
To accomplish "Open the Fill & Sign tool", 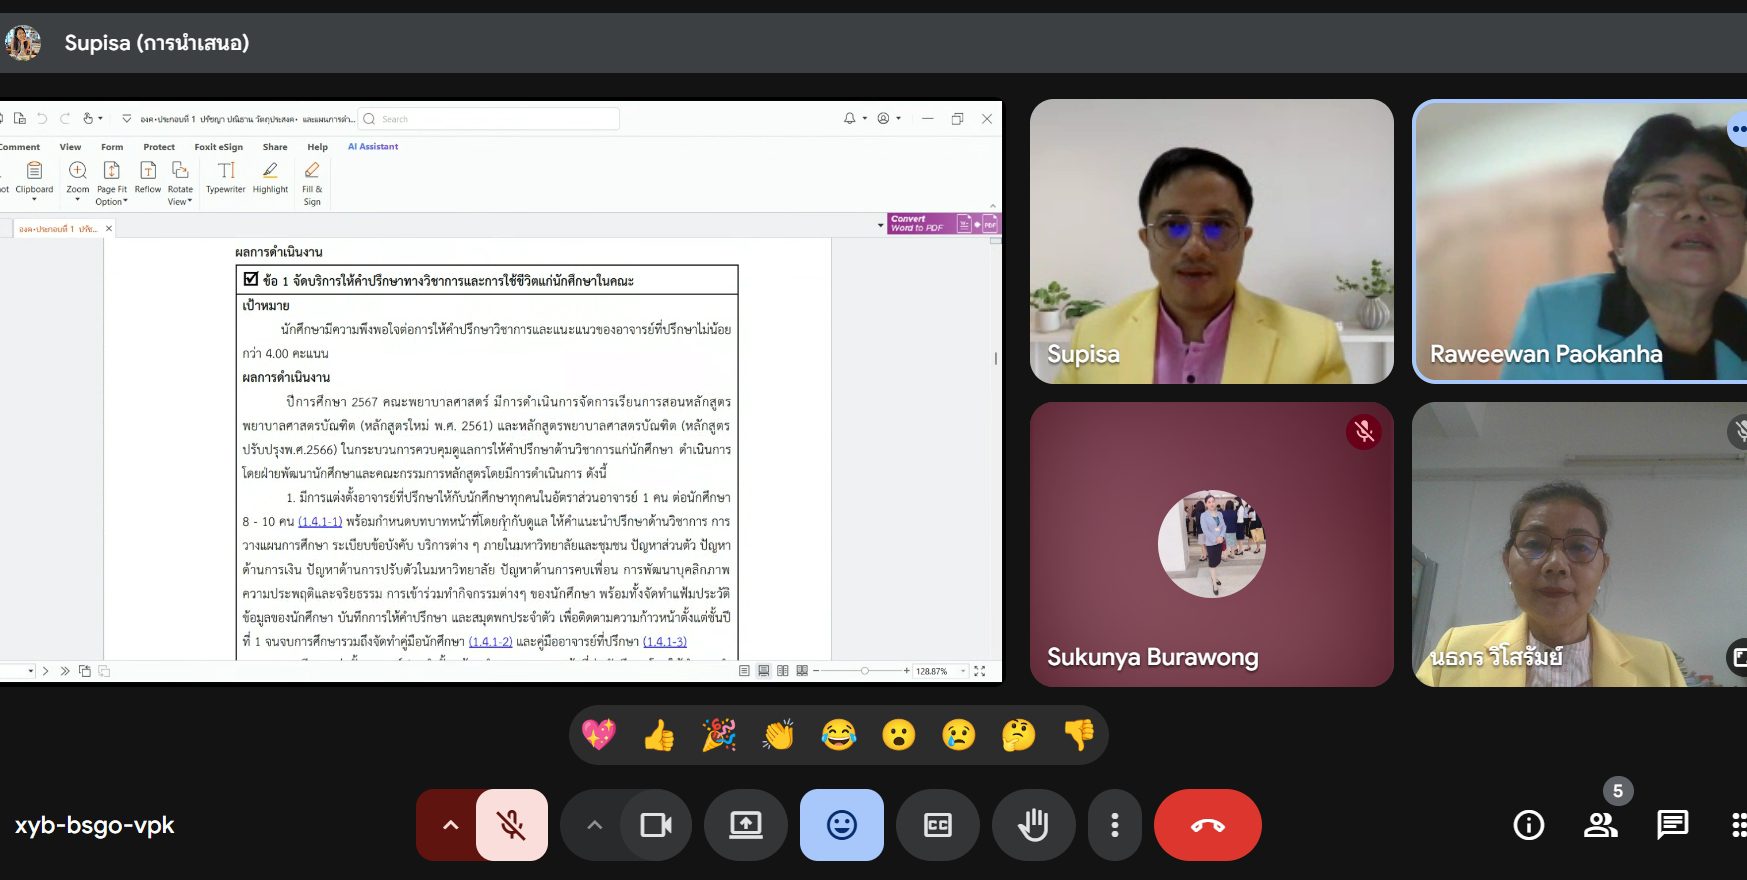I will pos(312,183).
